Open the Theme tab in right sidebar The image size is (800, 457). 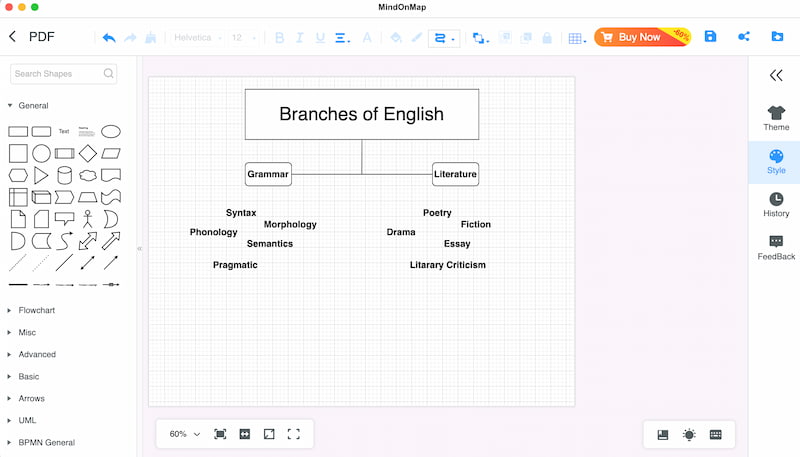coord(776,118)
